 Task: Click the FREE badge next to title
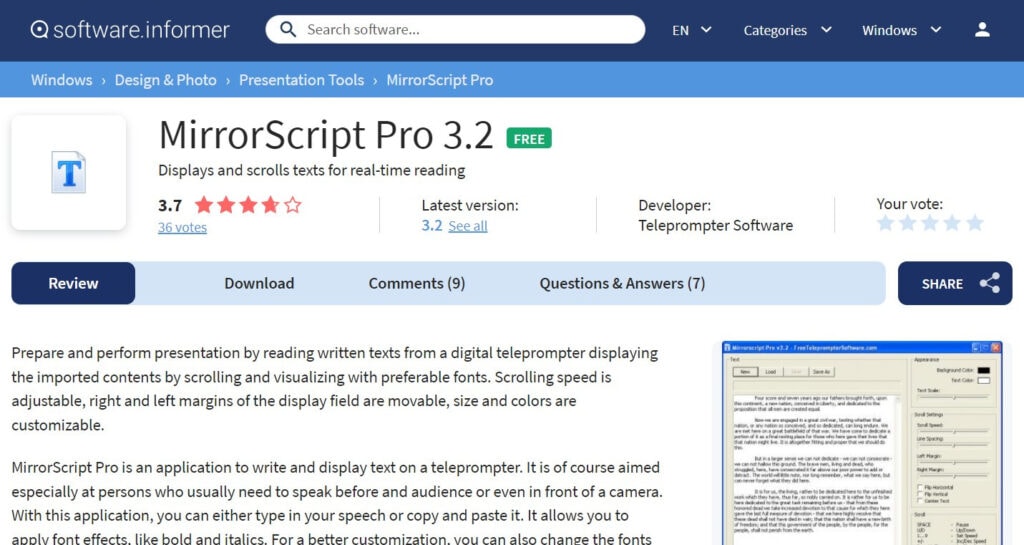529,138
